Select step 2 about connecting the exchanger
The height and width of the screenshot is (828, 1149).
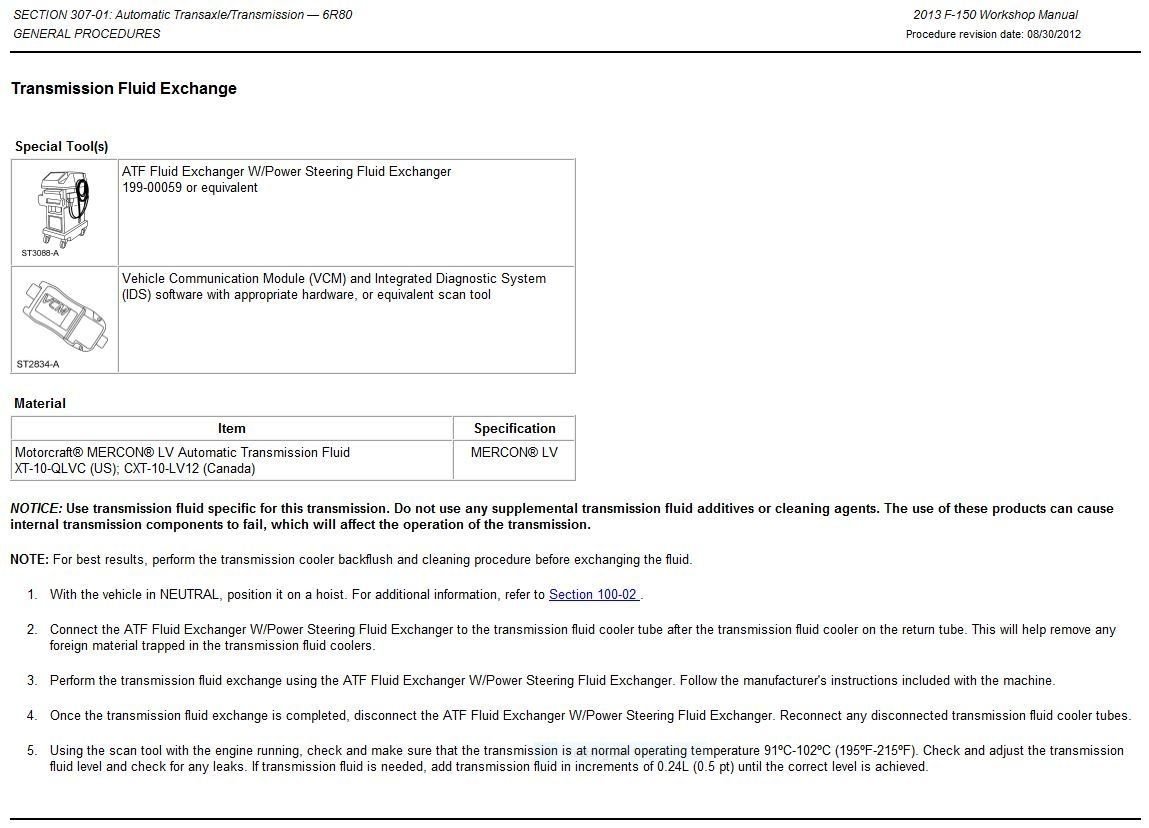(x=580, y=637)
